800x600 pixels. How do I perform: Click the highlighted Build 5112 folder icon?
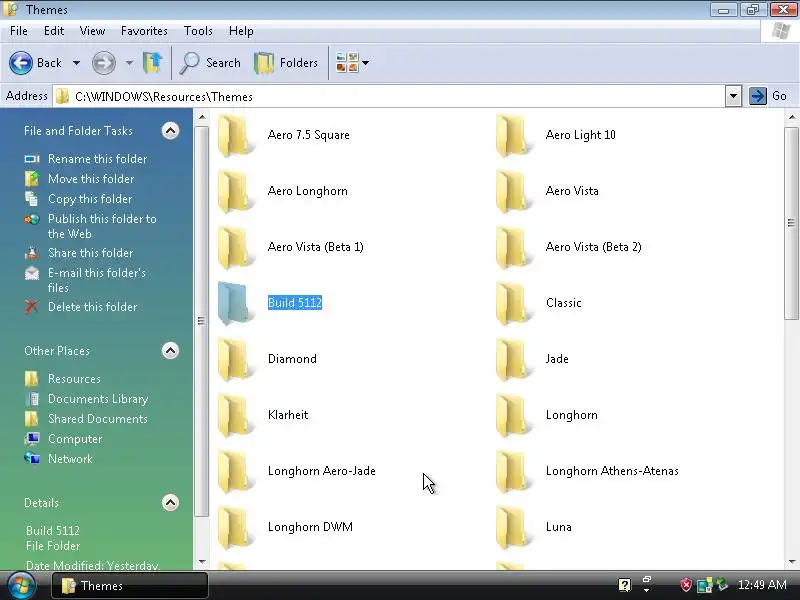[235, 303]
